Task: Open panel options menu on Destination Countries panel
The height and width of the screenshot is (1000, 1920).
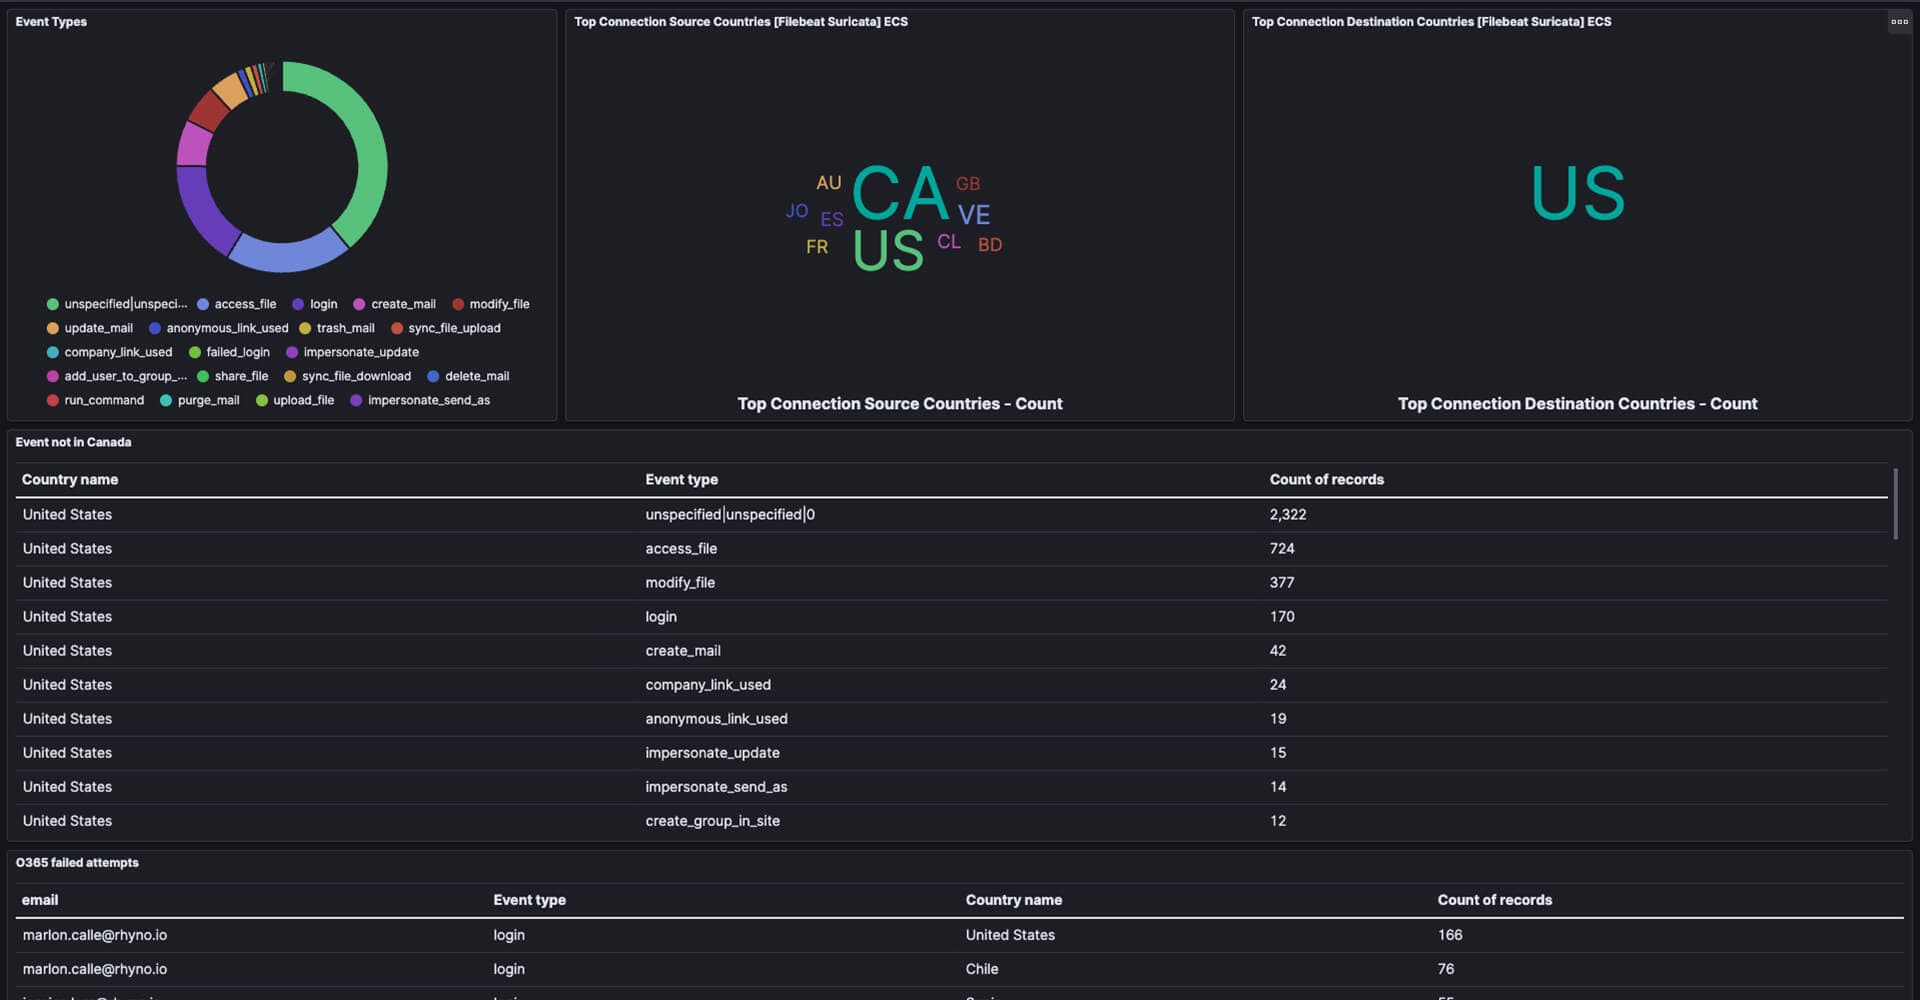Action: point(1898,22)
